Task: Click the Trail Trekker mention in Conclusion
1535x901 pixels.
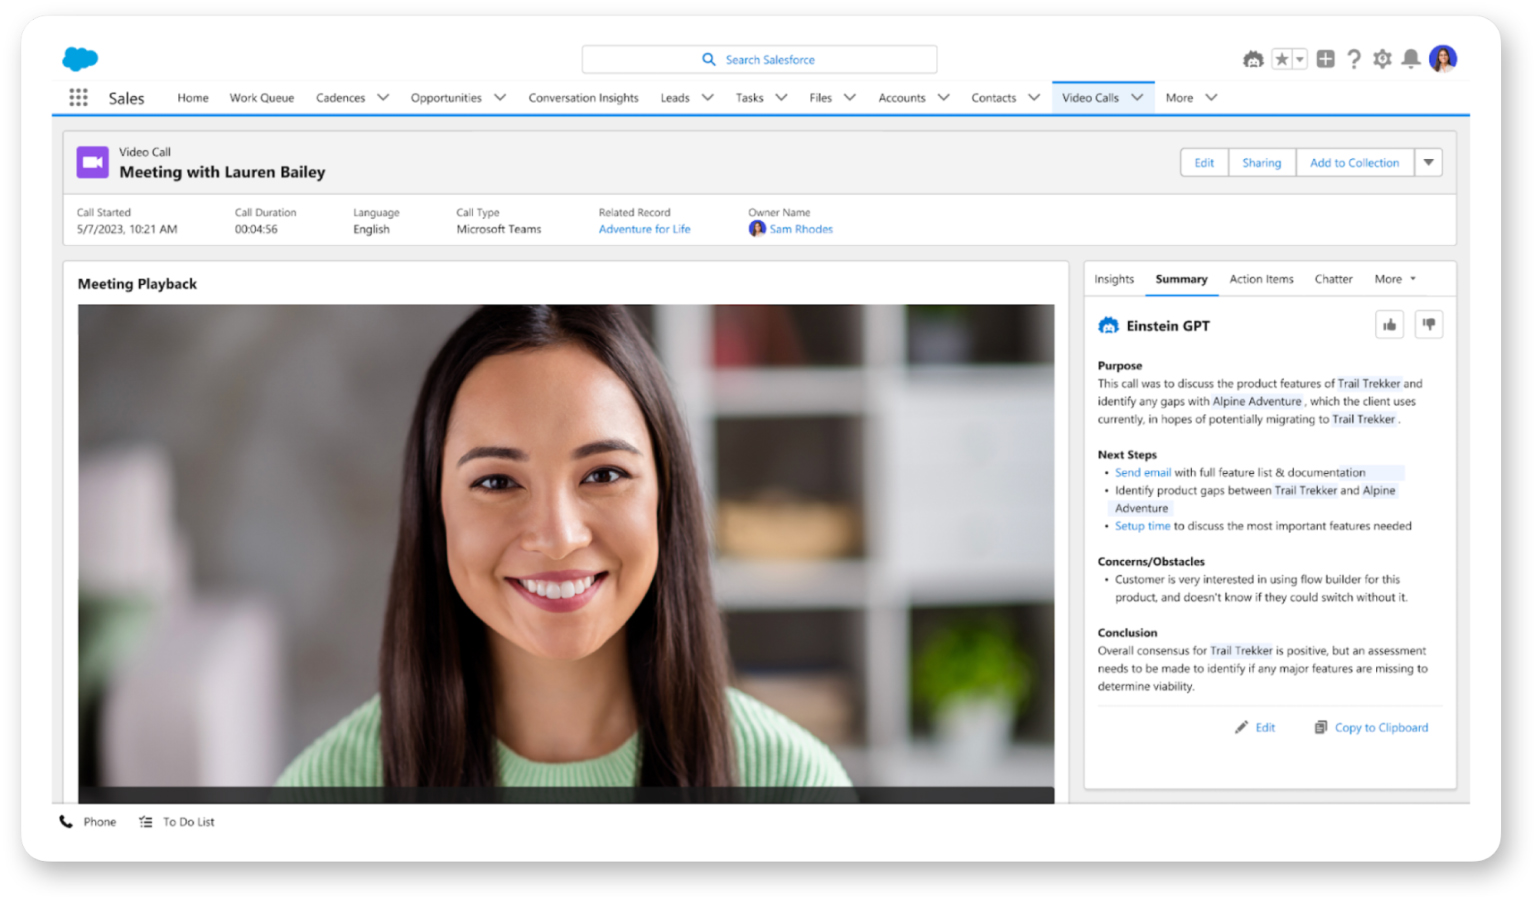Action: [x=1241, y=650]
